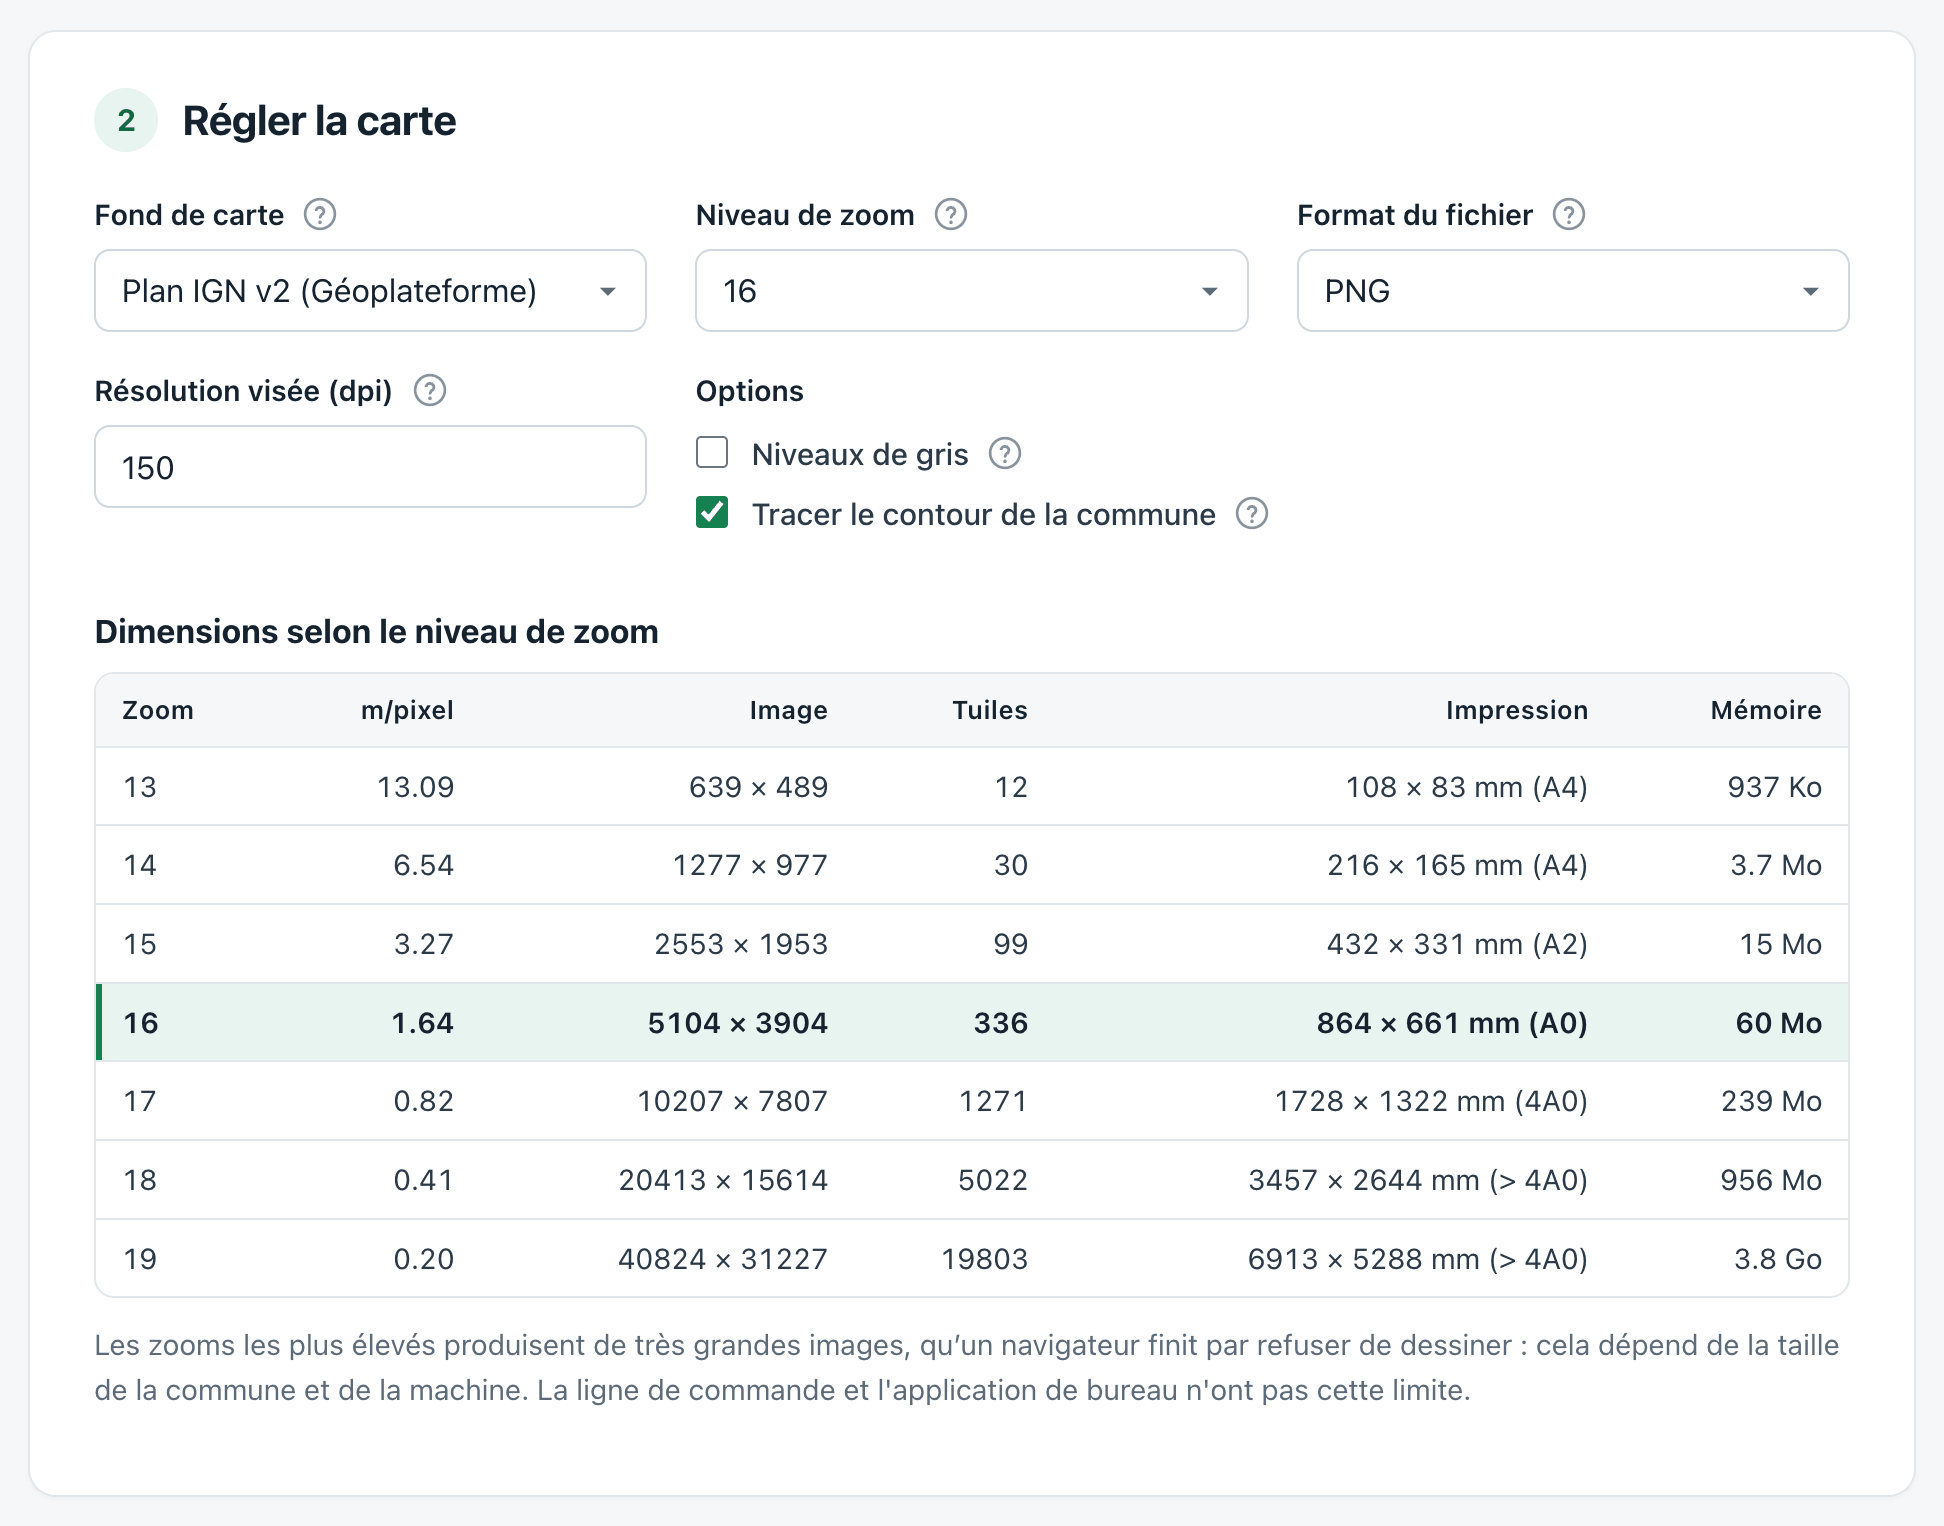Enable the Niveaux de gris checkbox
Screen dimensions: 1944x1526
712,453
